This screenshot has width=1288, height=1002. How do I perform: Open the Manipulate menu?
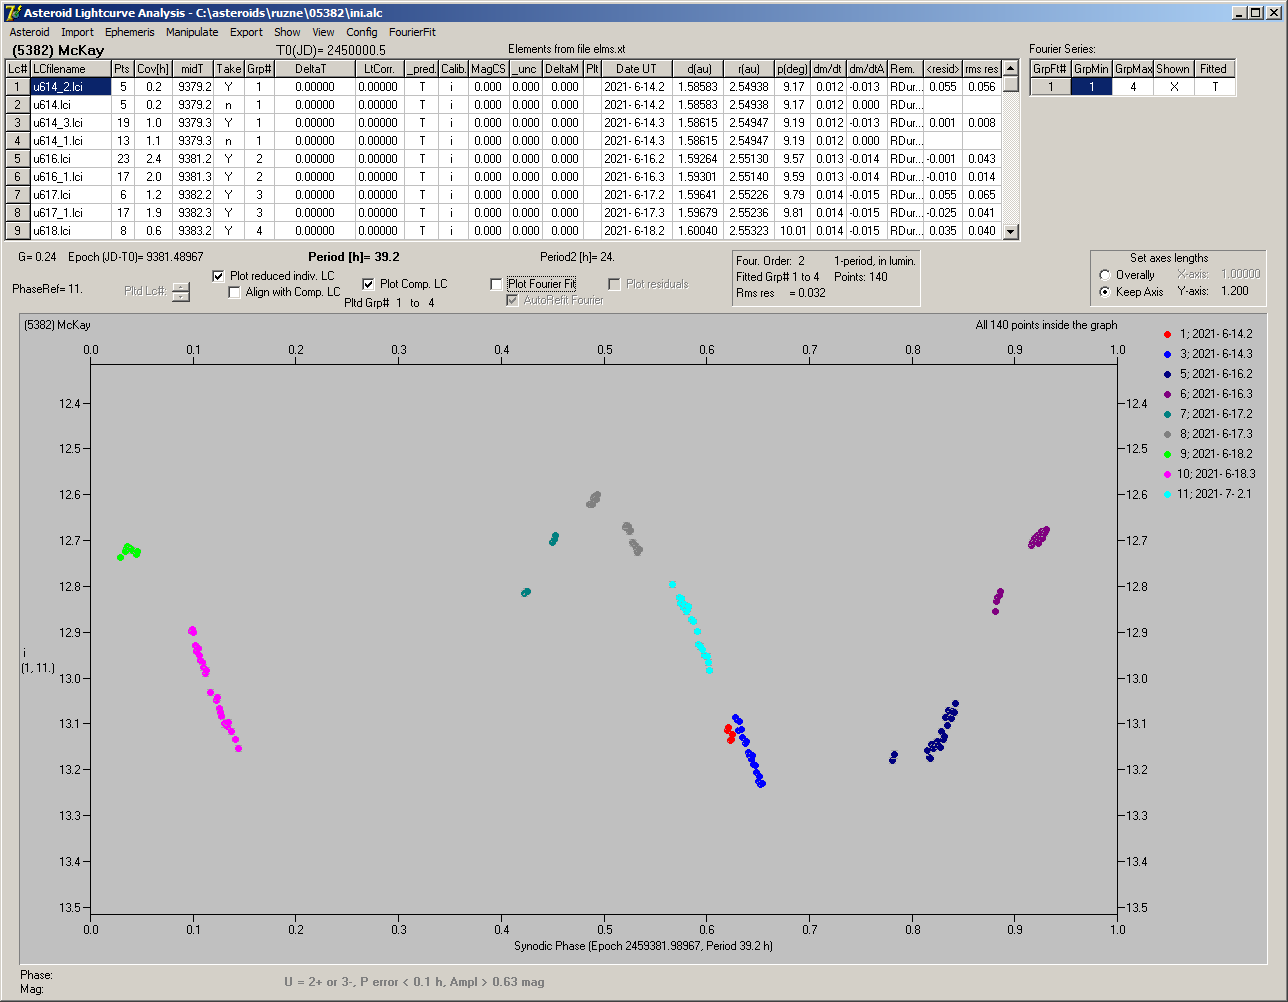[192, 32]
